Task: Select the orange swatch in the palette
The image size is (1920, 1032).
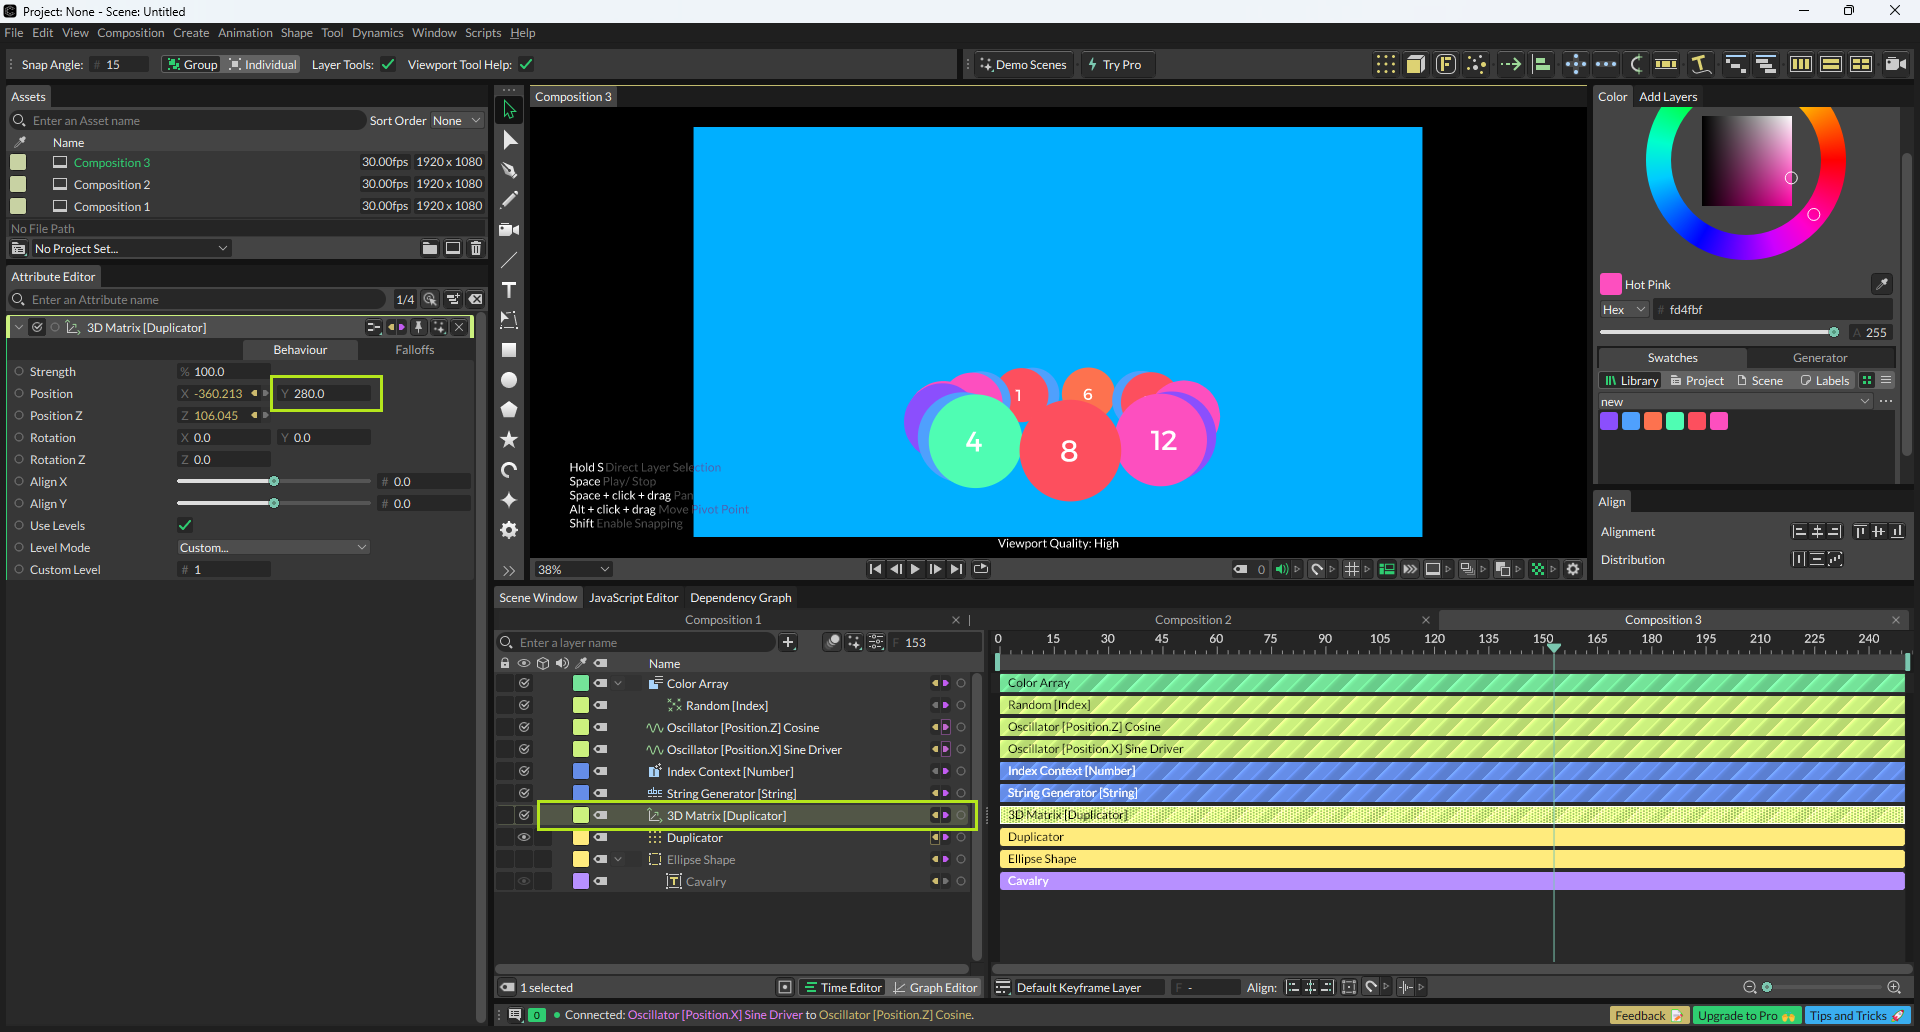Action: (x=1653, y=421)
